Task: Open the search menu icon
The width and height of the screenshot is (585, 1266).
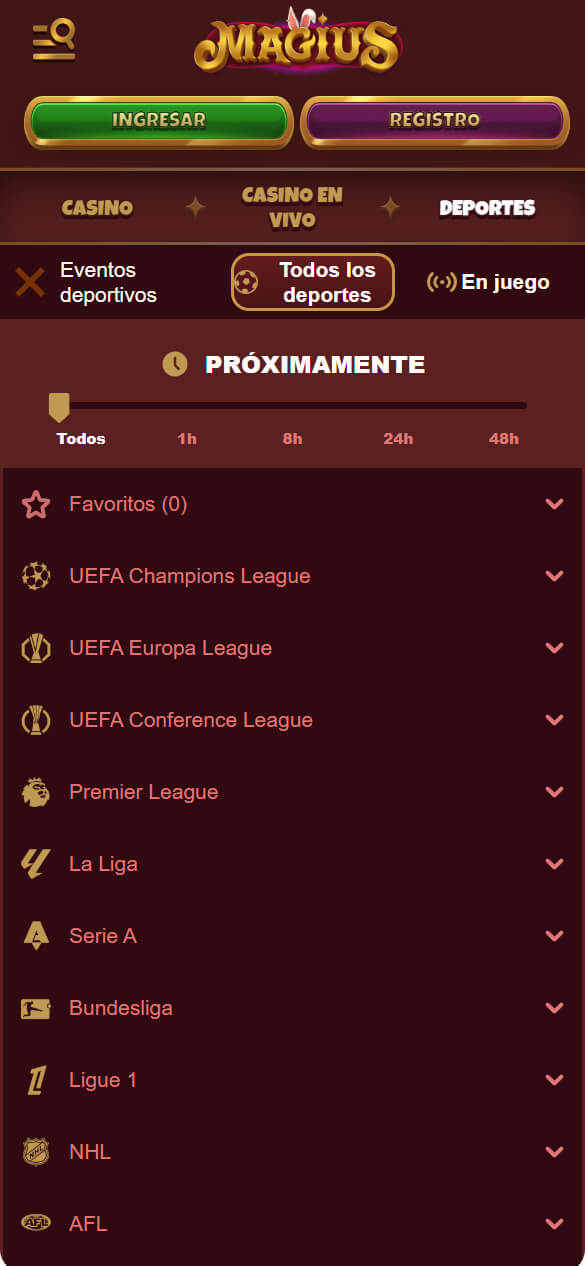Action: pos(54,40)
